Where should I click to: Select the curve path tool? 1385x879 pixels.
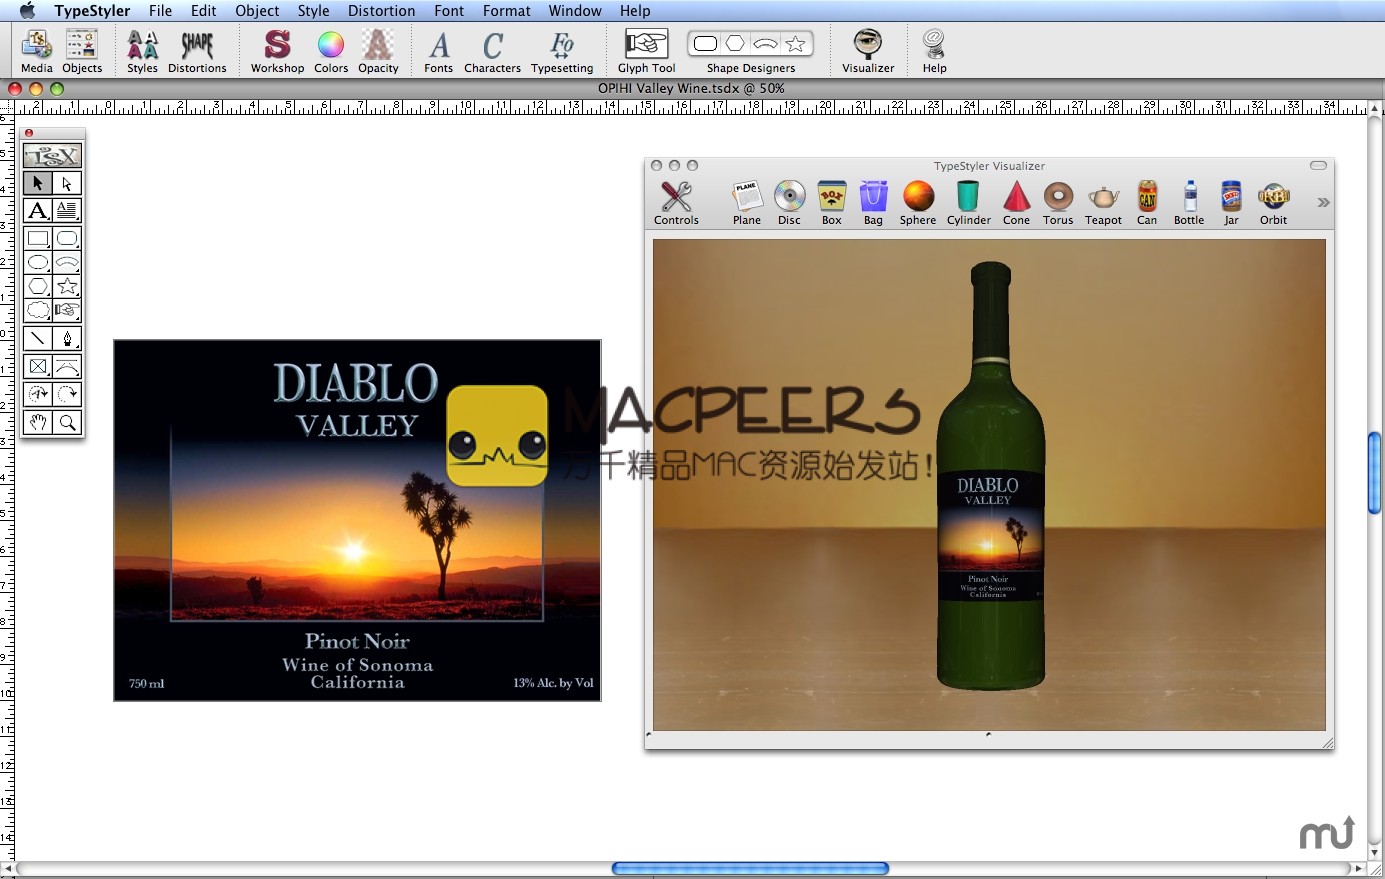coord(67,366)
